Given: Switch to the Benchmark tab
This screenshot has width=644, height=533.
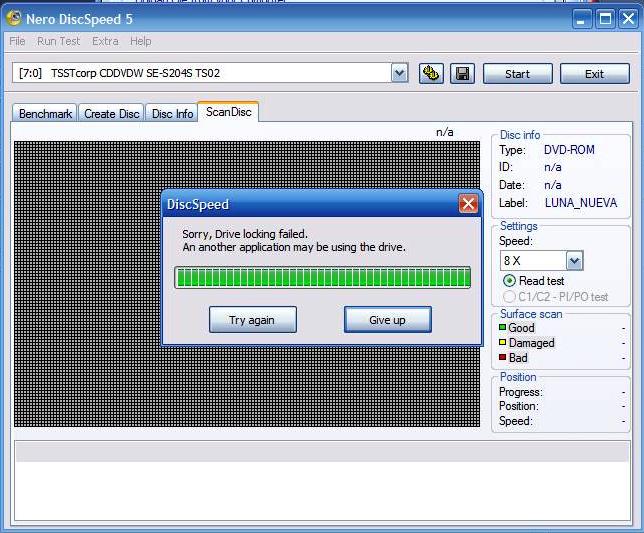Looking at the screenshot, I should point(45,114).
